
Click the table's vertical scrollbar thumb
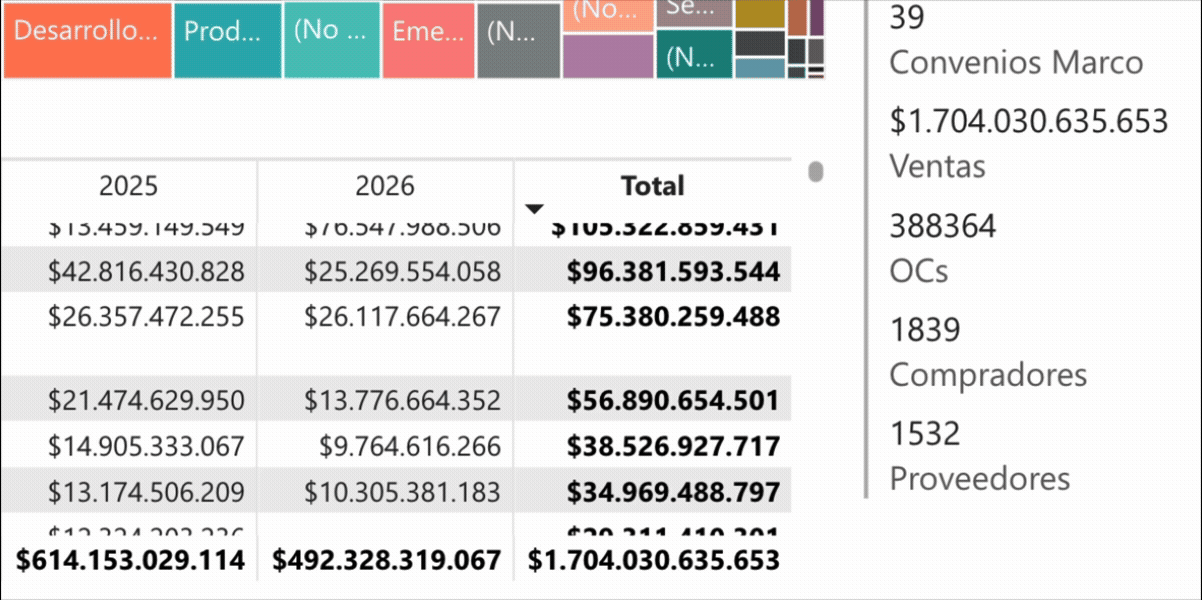pos(815,172)
